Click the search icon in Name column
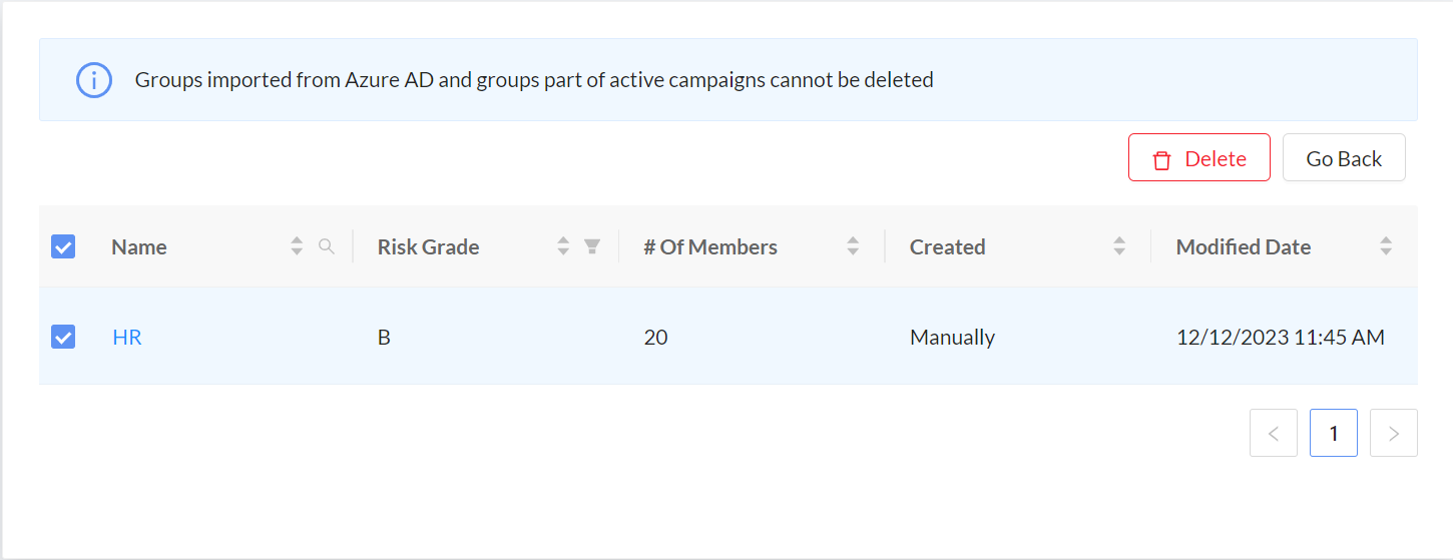1453x560 pixels. coord(326,246)
